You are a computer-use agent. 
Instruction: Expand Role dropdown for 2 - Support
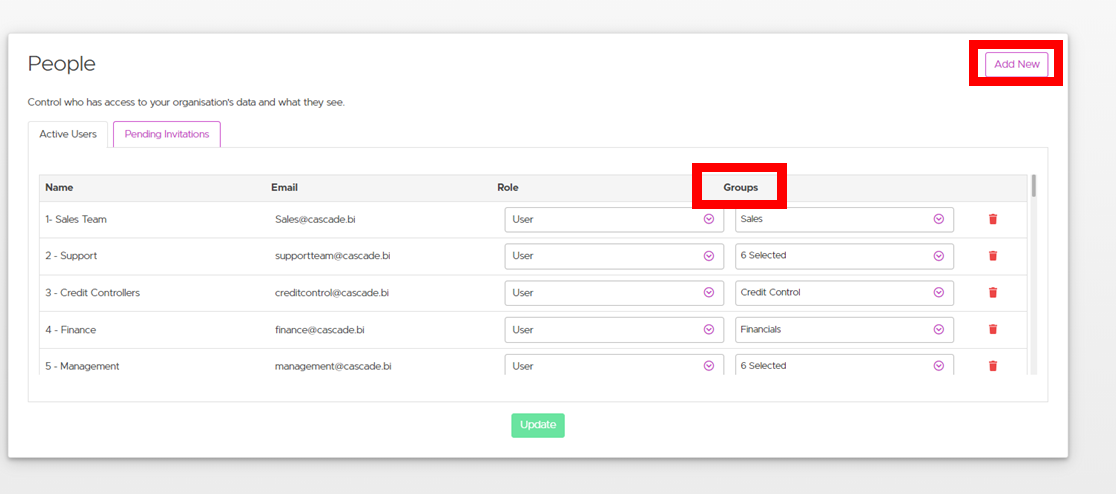(613, 256)
